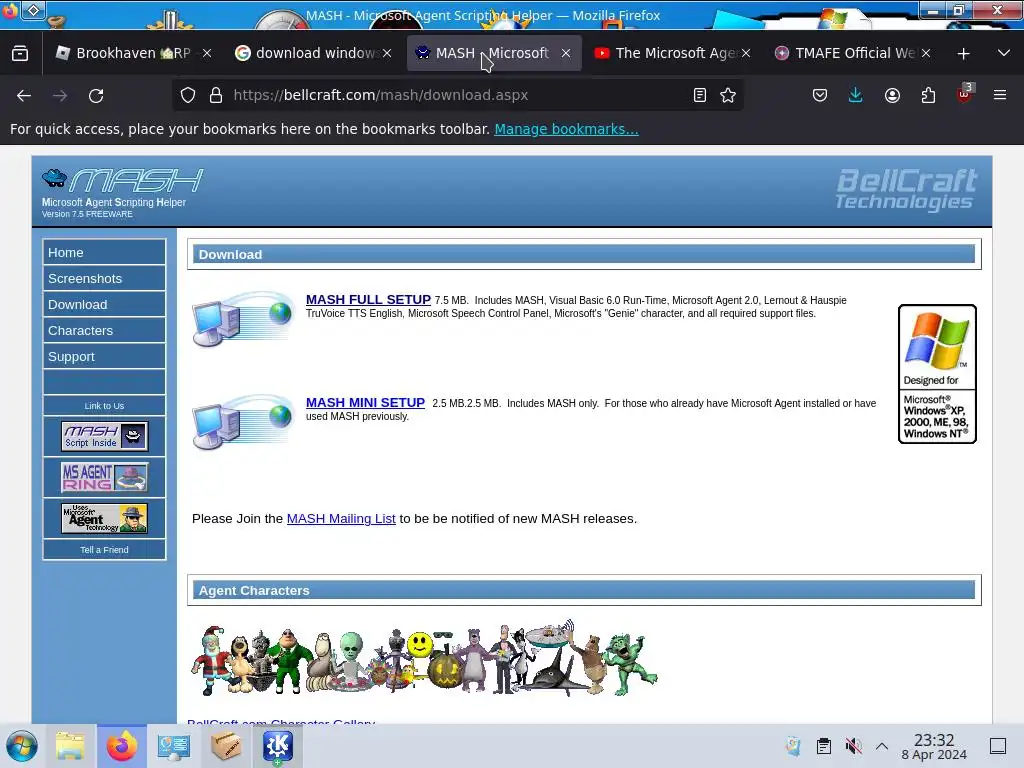Open the MASH Mailing List link

click(341, 519)
